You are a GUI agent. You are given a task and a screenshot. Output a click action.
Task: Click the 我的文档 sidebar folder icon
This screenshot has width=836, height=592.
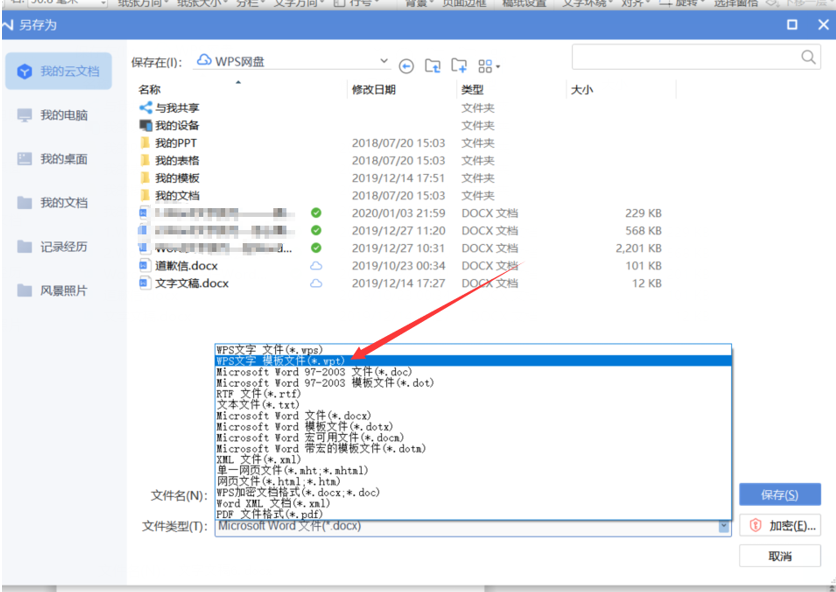coord(25,203)
